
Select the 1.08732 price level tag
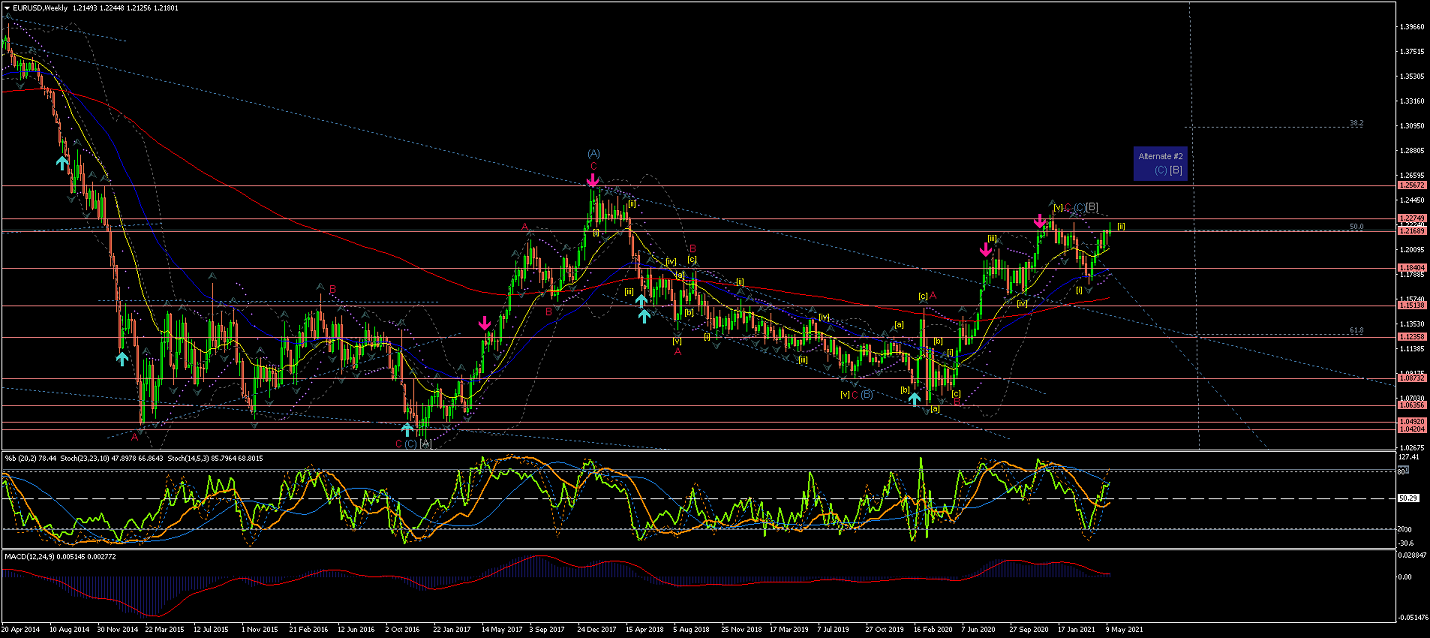(1410, 379)
